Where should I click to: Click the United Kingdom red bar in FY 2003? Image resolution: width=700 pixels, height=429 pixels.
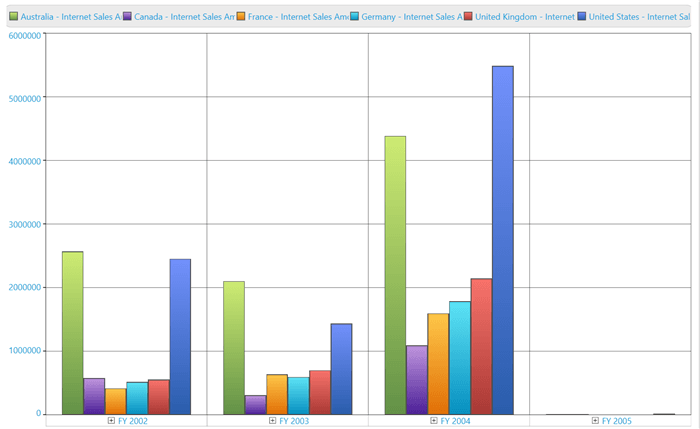pyautogui.click(x=320, y=392)
